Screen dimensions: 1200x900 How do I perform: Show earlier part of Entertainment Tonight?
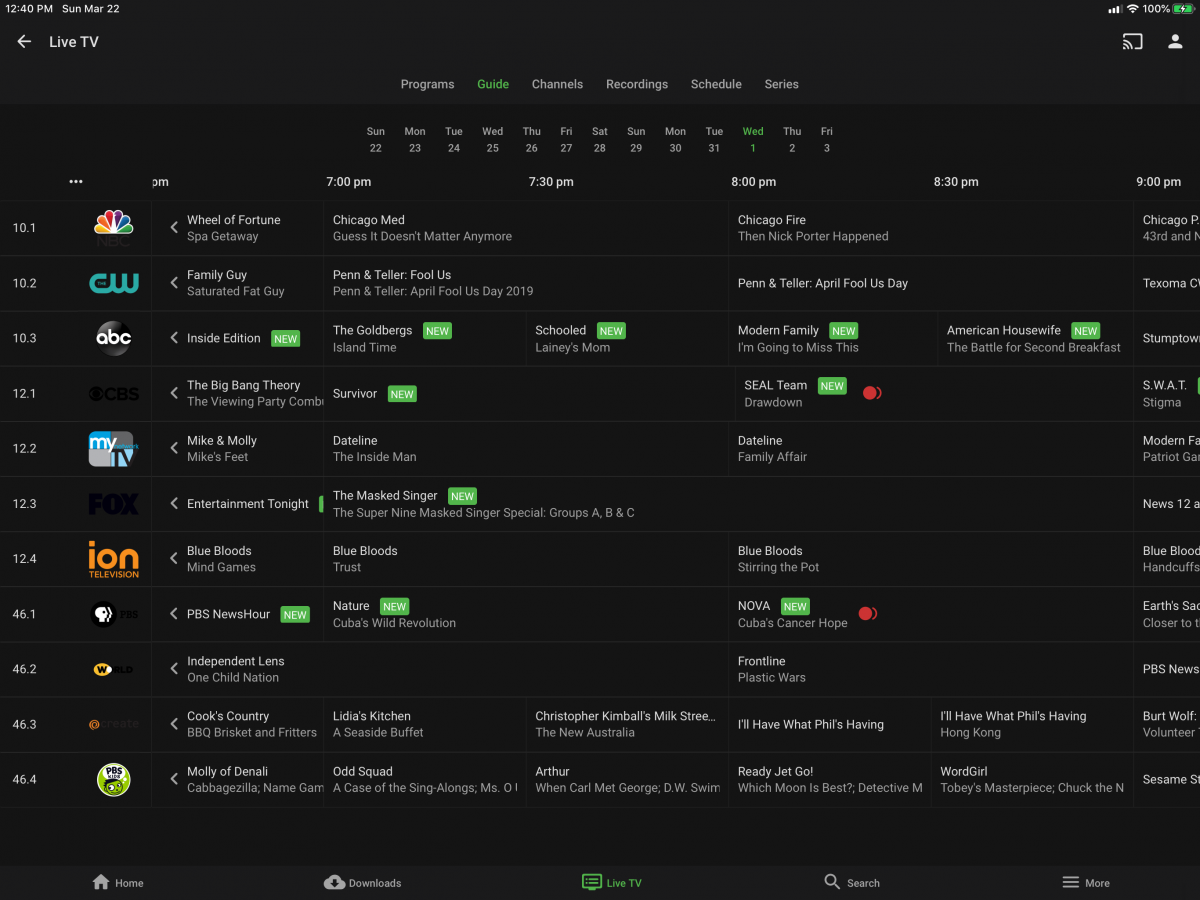174,504
